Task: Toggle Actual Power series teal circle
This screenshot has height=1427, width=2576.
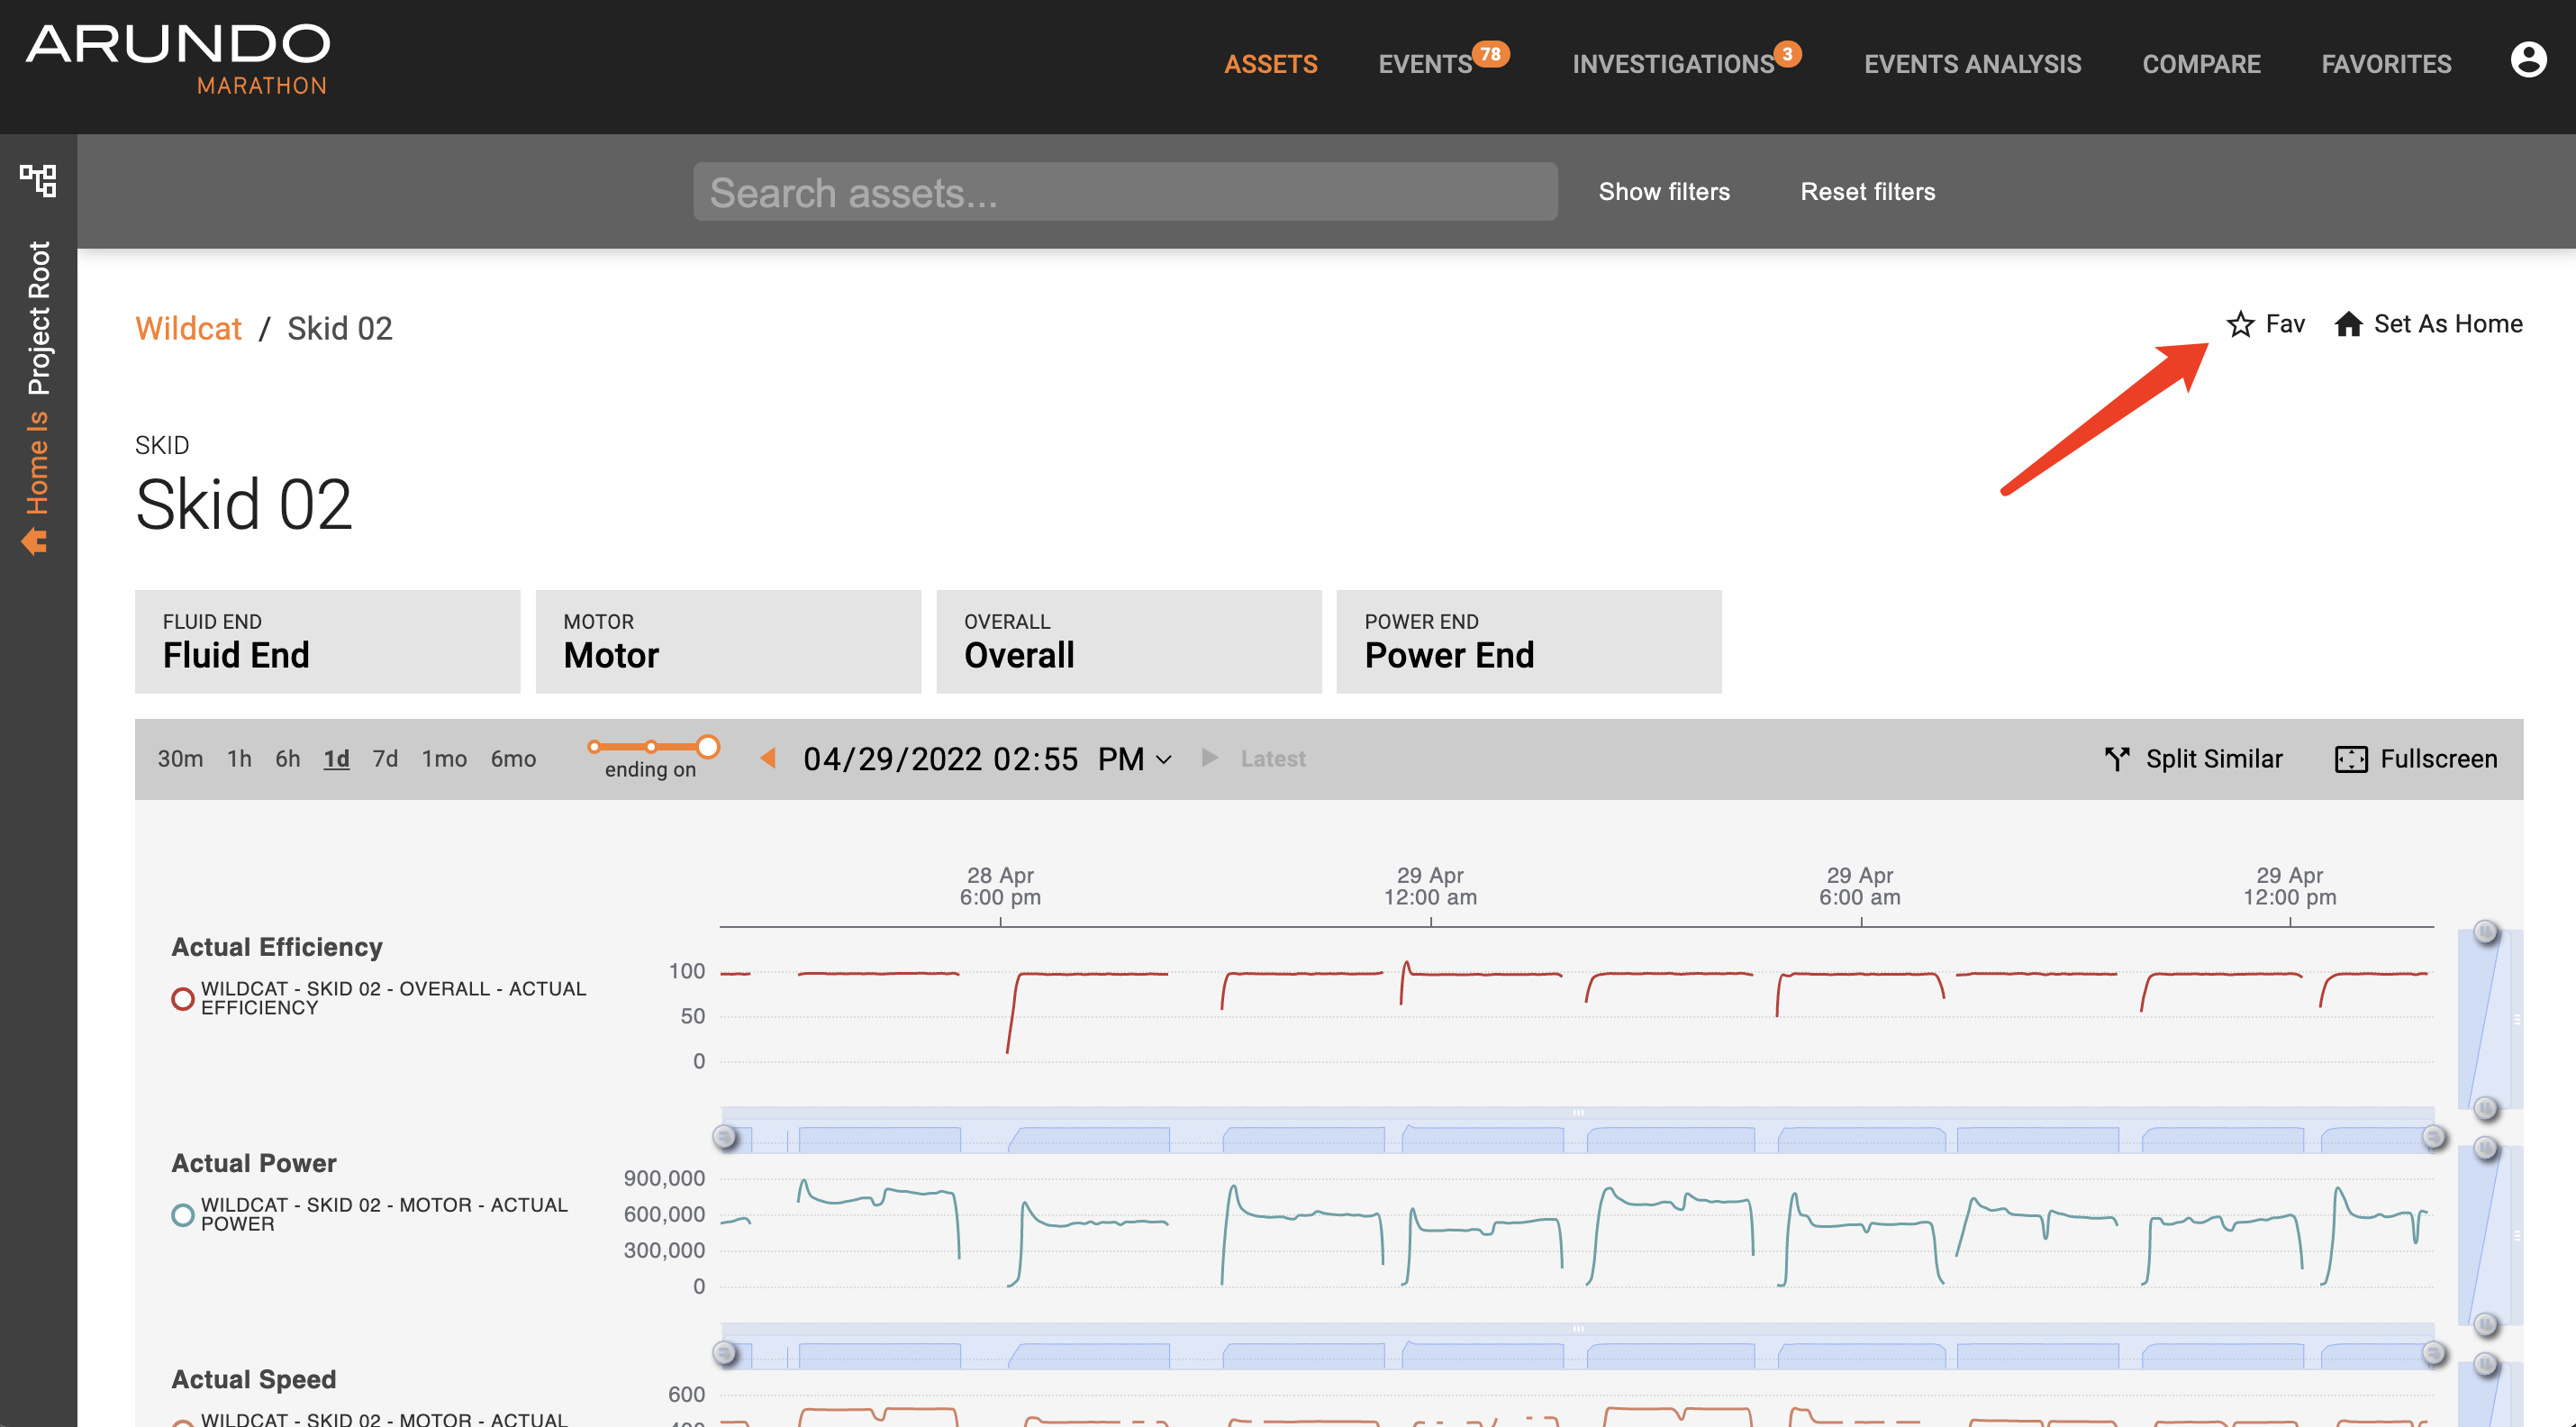Action: coord(182,1214)
